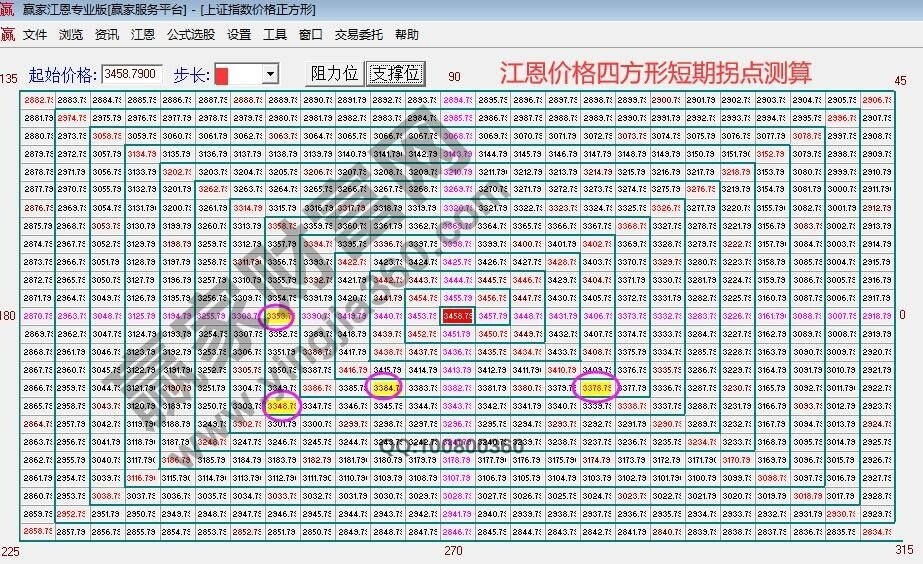923x564 pixels.
Task: Open the 设置 menu
Action: pos(239,34)
